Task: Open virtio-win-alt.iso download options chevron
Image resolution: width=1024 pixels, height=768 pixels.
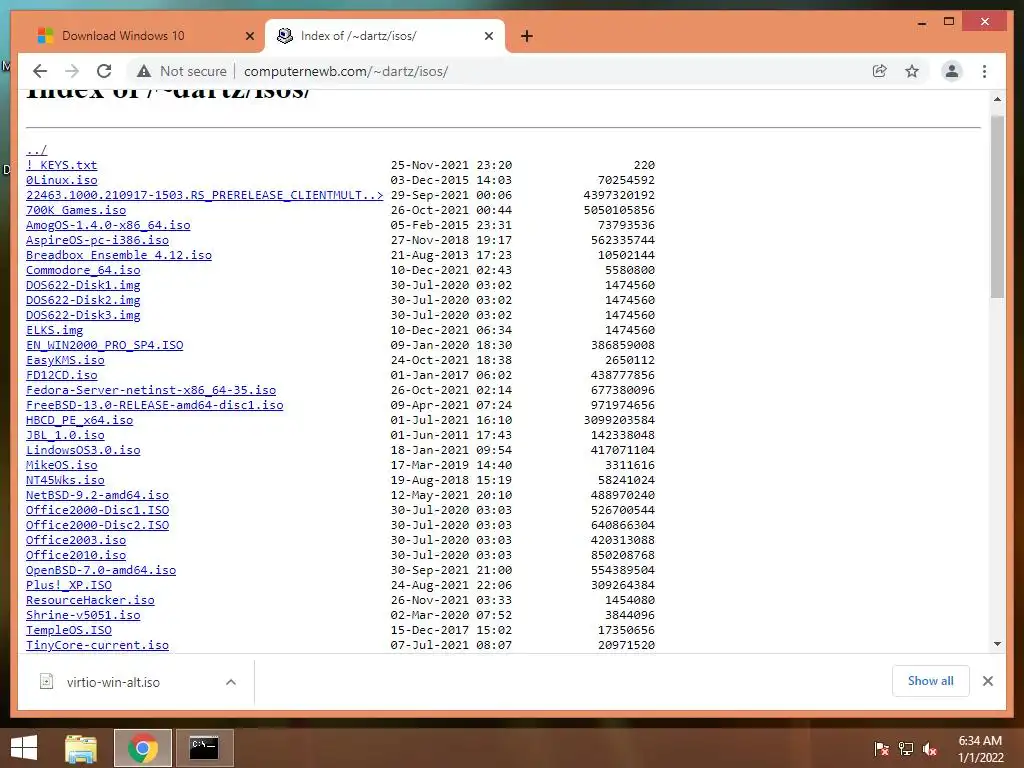Action: click(231, 682)
